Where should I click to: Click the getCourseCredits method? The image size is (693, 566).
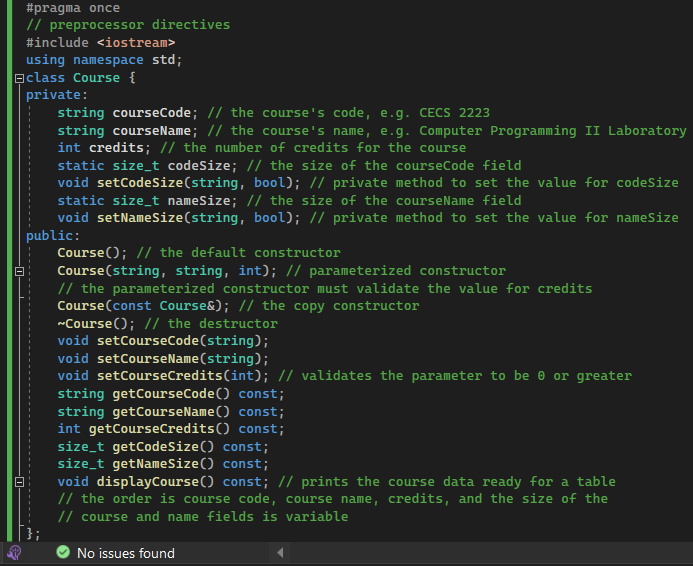(x=152, y=429)
